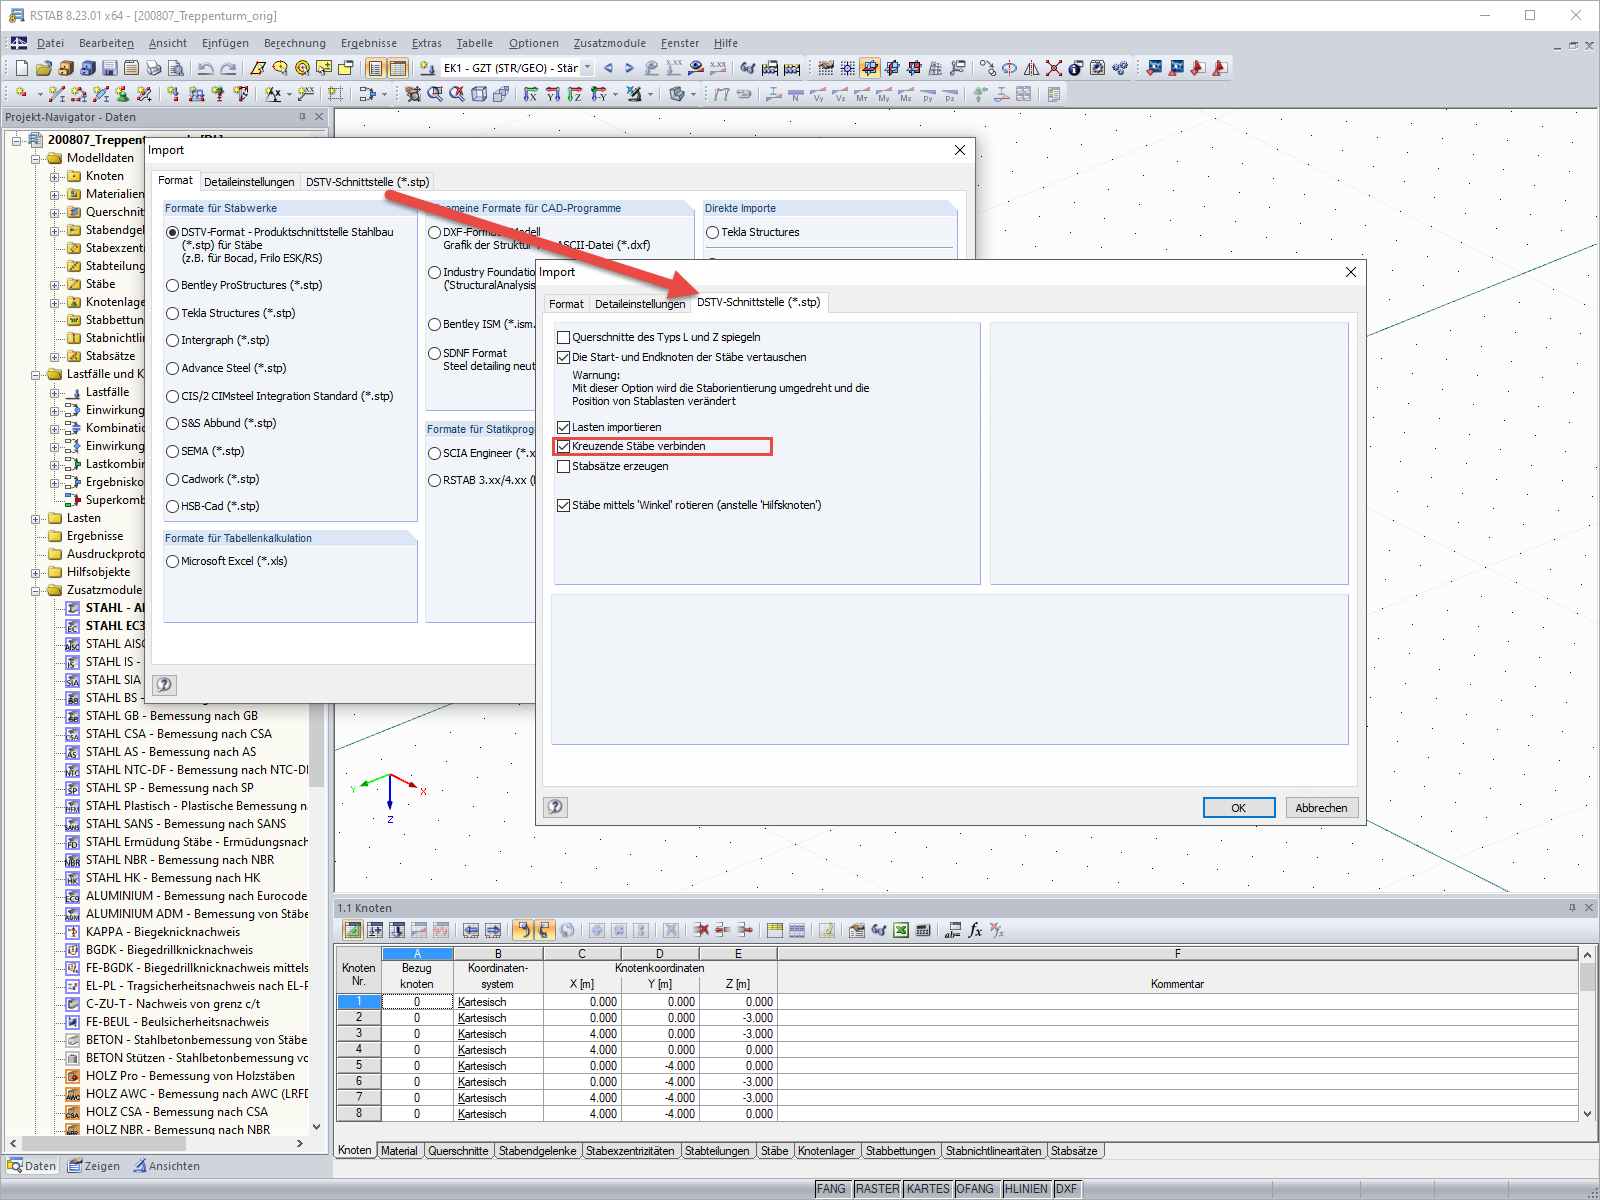Viewport: 1600px width, 1200px height.
Task: Expand the Hilfsobjekte tree node
Action: [36, 572]
